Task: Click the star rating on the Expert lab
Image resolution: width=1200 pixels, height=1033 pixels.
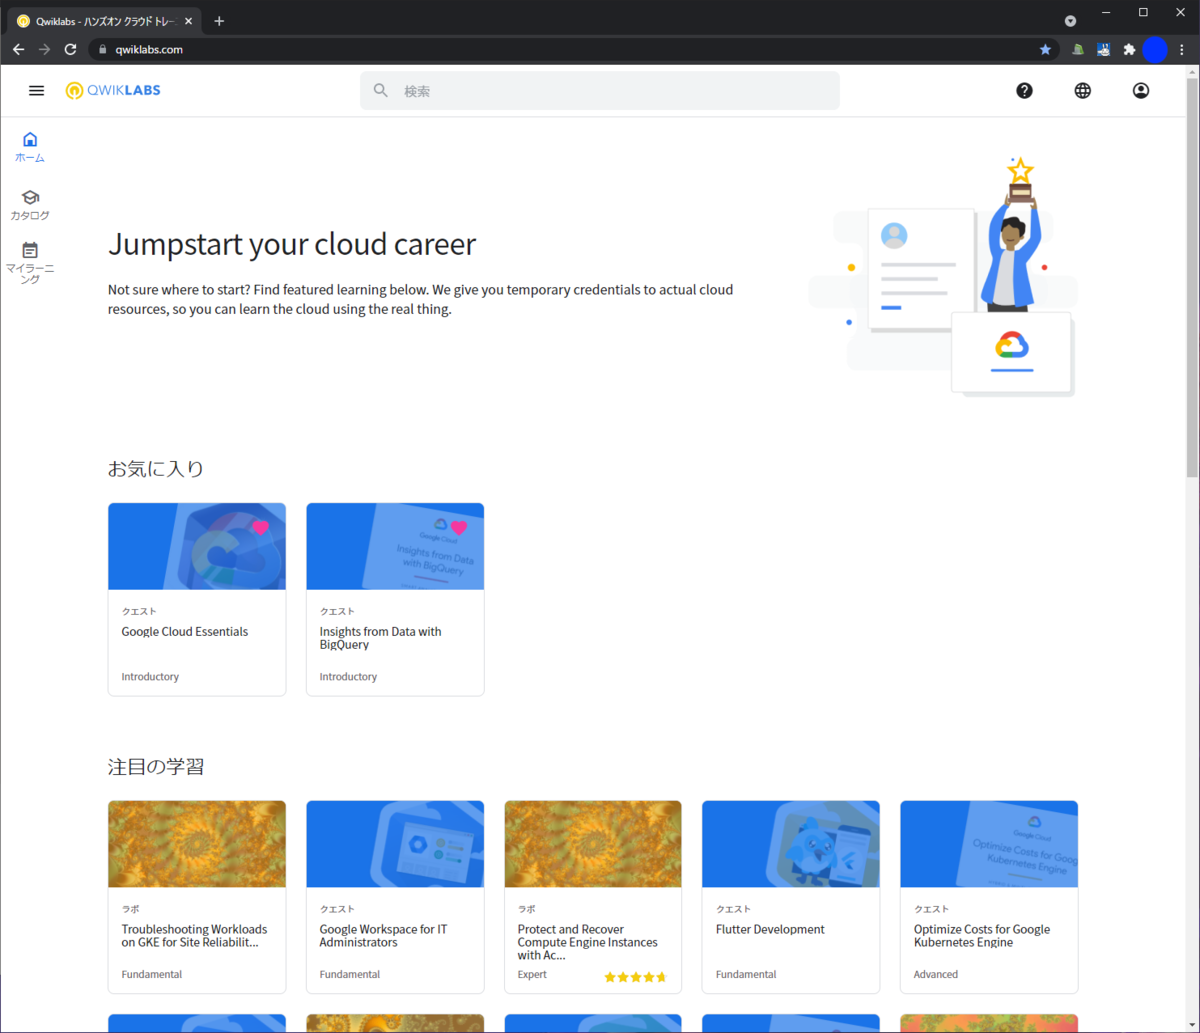Action: point(634,976)
